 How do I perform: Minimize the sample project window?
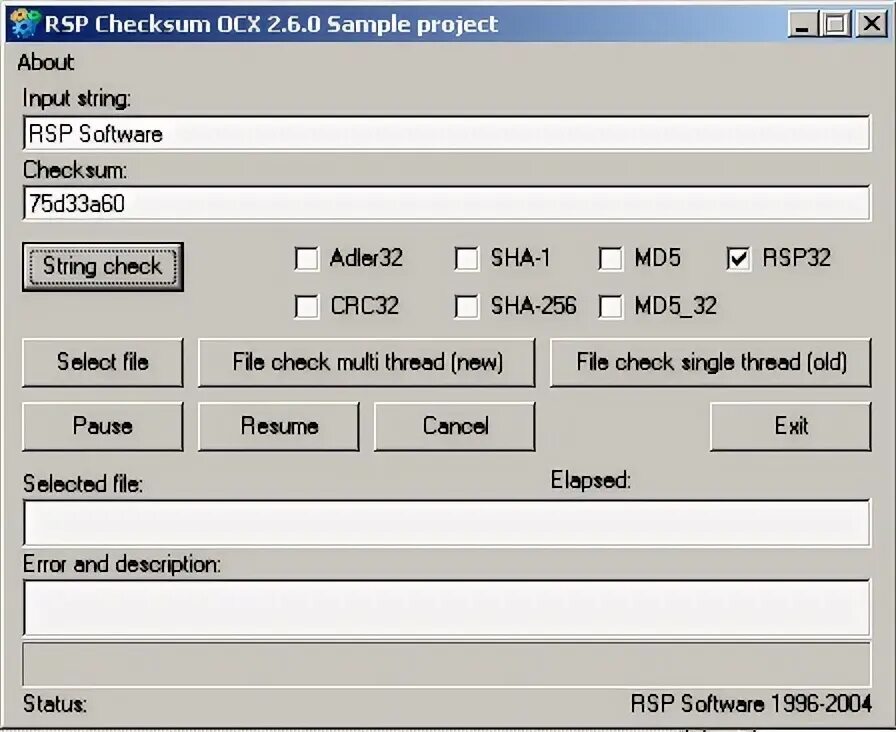[x=802, y=25]
